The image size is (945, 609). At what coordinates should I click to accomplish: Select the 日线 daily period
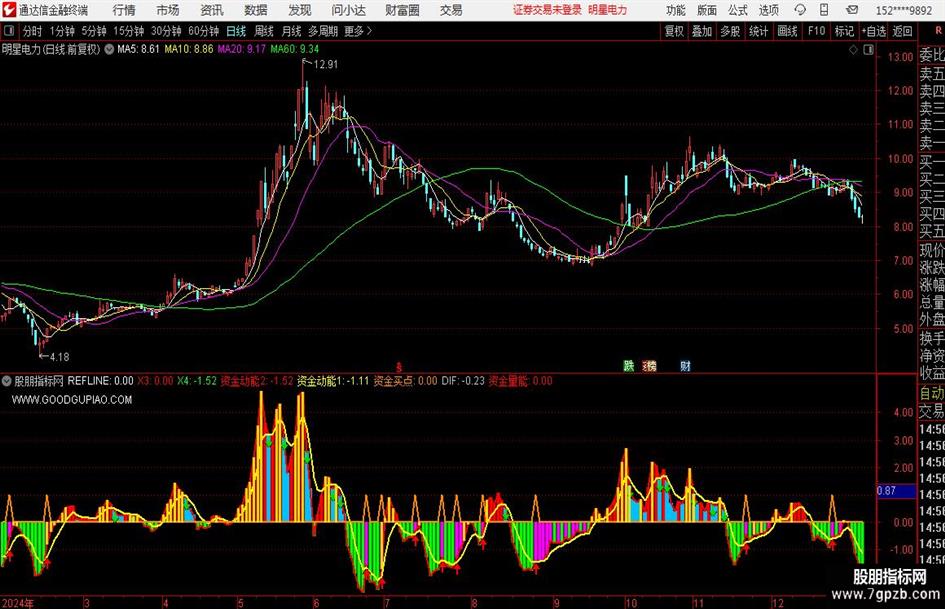tap(236, 31)
